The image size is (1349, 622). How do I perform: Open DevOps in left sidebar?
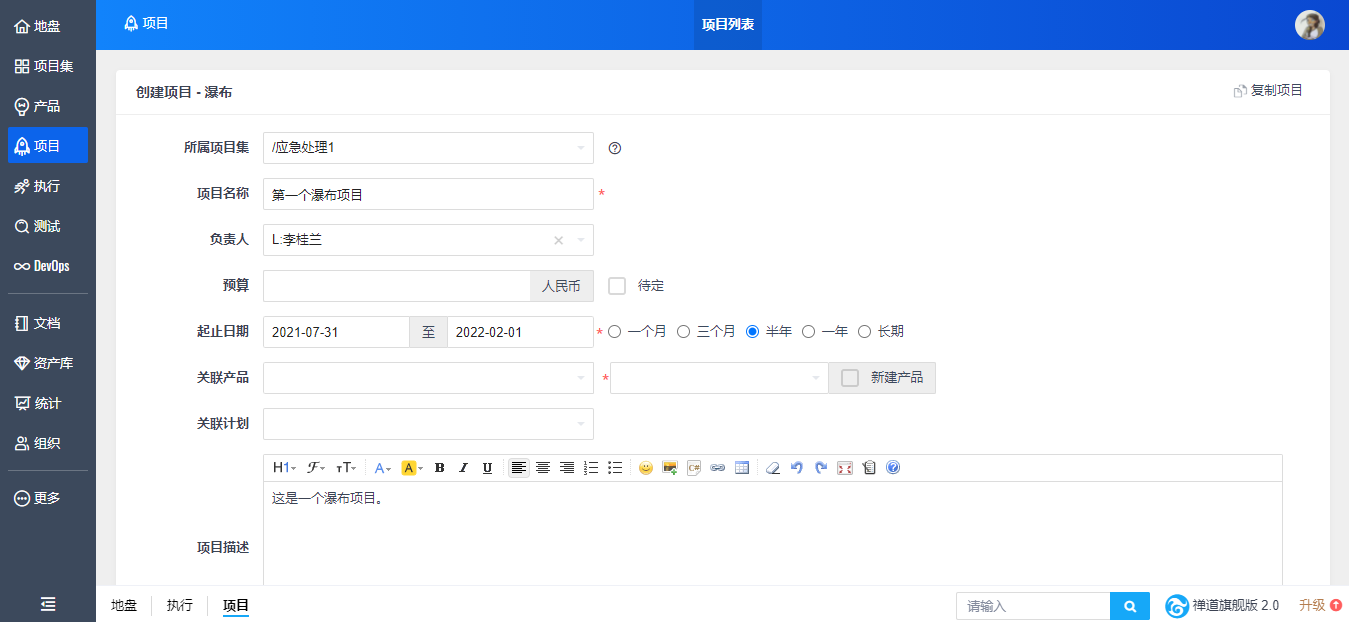[x=48, y=266]
